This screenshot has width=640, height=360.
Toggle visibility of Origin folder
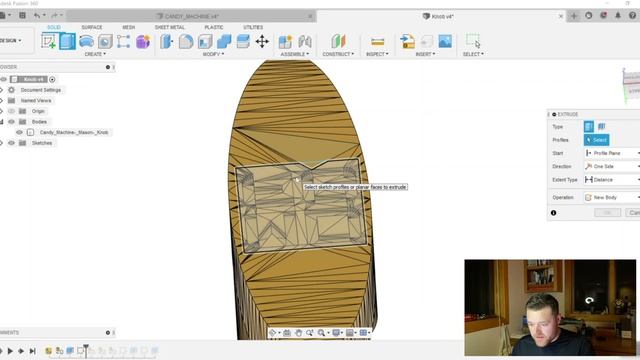11,111
